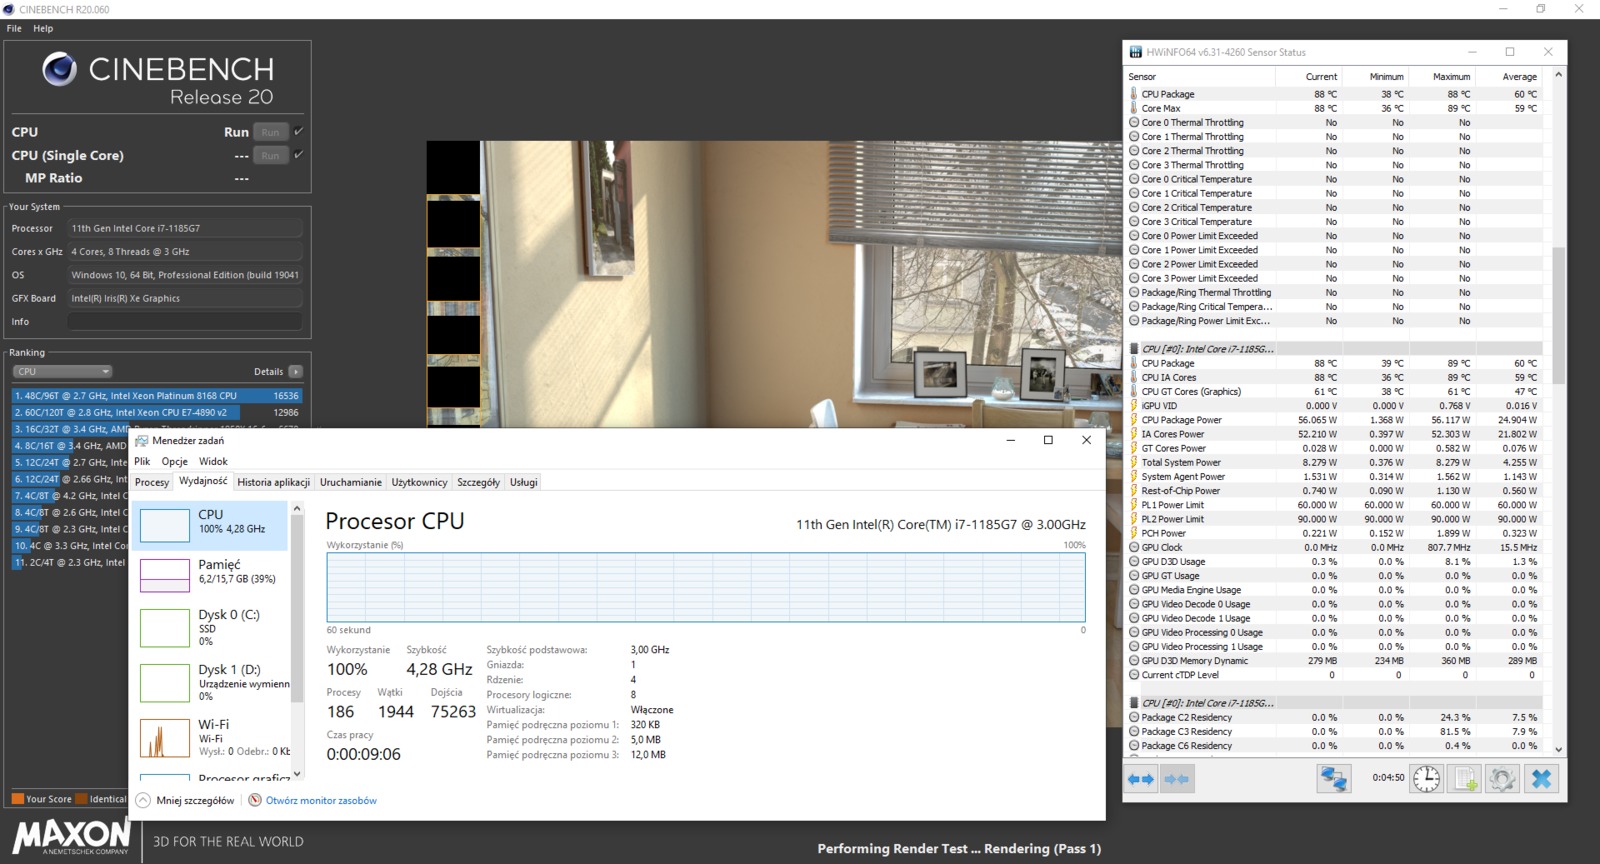Open the Ranking CPU dropdown in Cinebench
The image size is (1600, 864).
[x=62, y=371]
